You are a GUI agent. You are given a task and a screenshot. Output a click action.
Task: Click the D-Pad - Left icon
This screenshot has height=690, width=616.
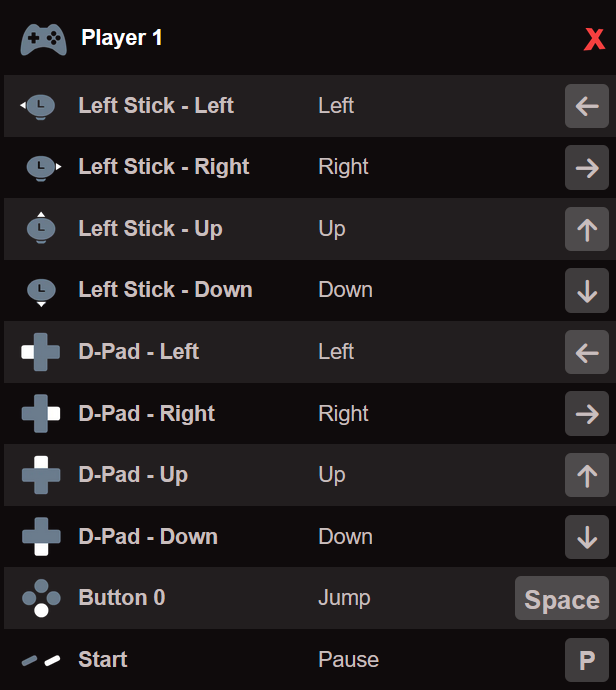40,352
